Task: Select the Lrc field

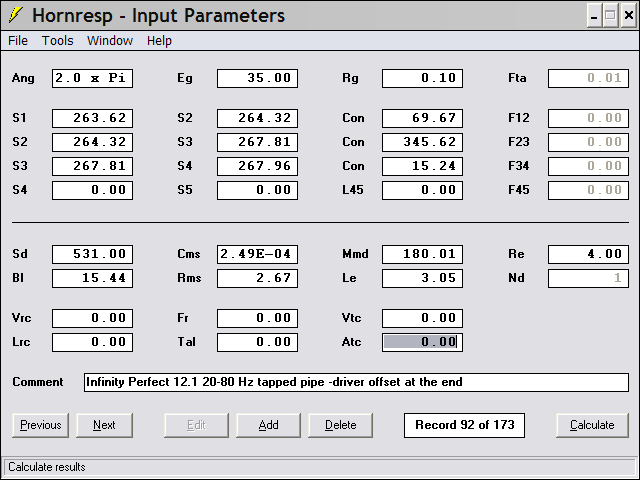Action: (x=92, y=342)
